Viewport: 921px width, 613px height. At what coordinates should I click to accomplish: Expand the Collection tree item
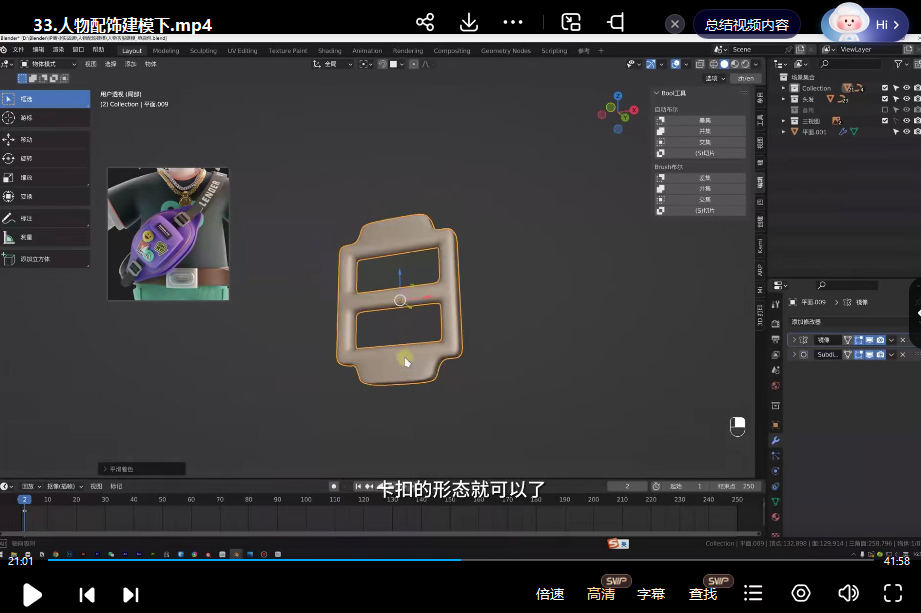tap(784, 88)
